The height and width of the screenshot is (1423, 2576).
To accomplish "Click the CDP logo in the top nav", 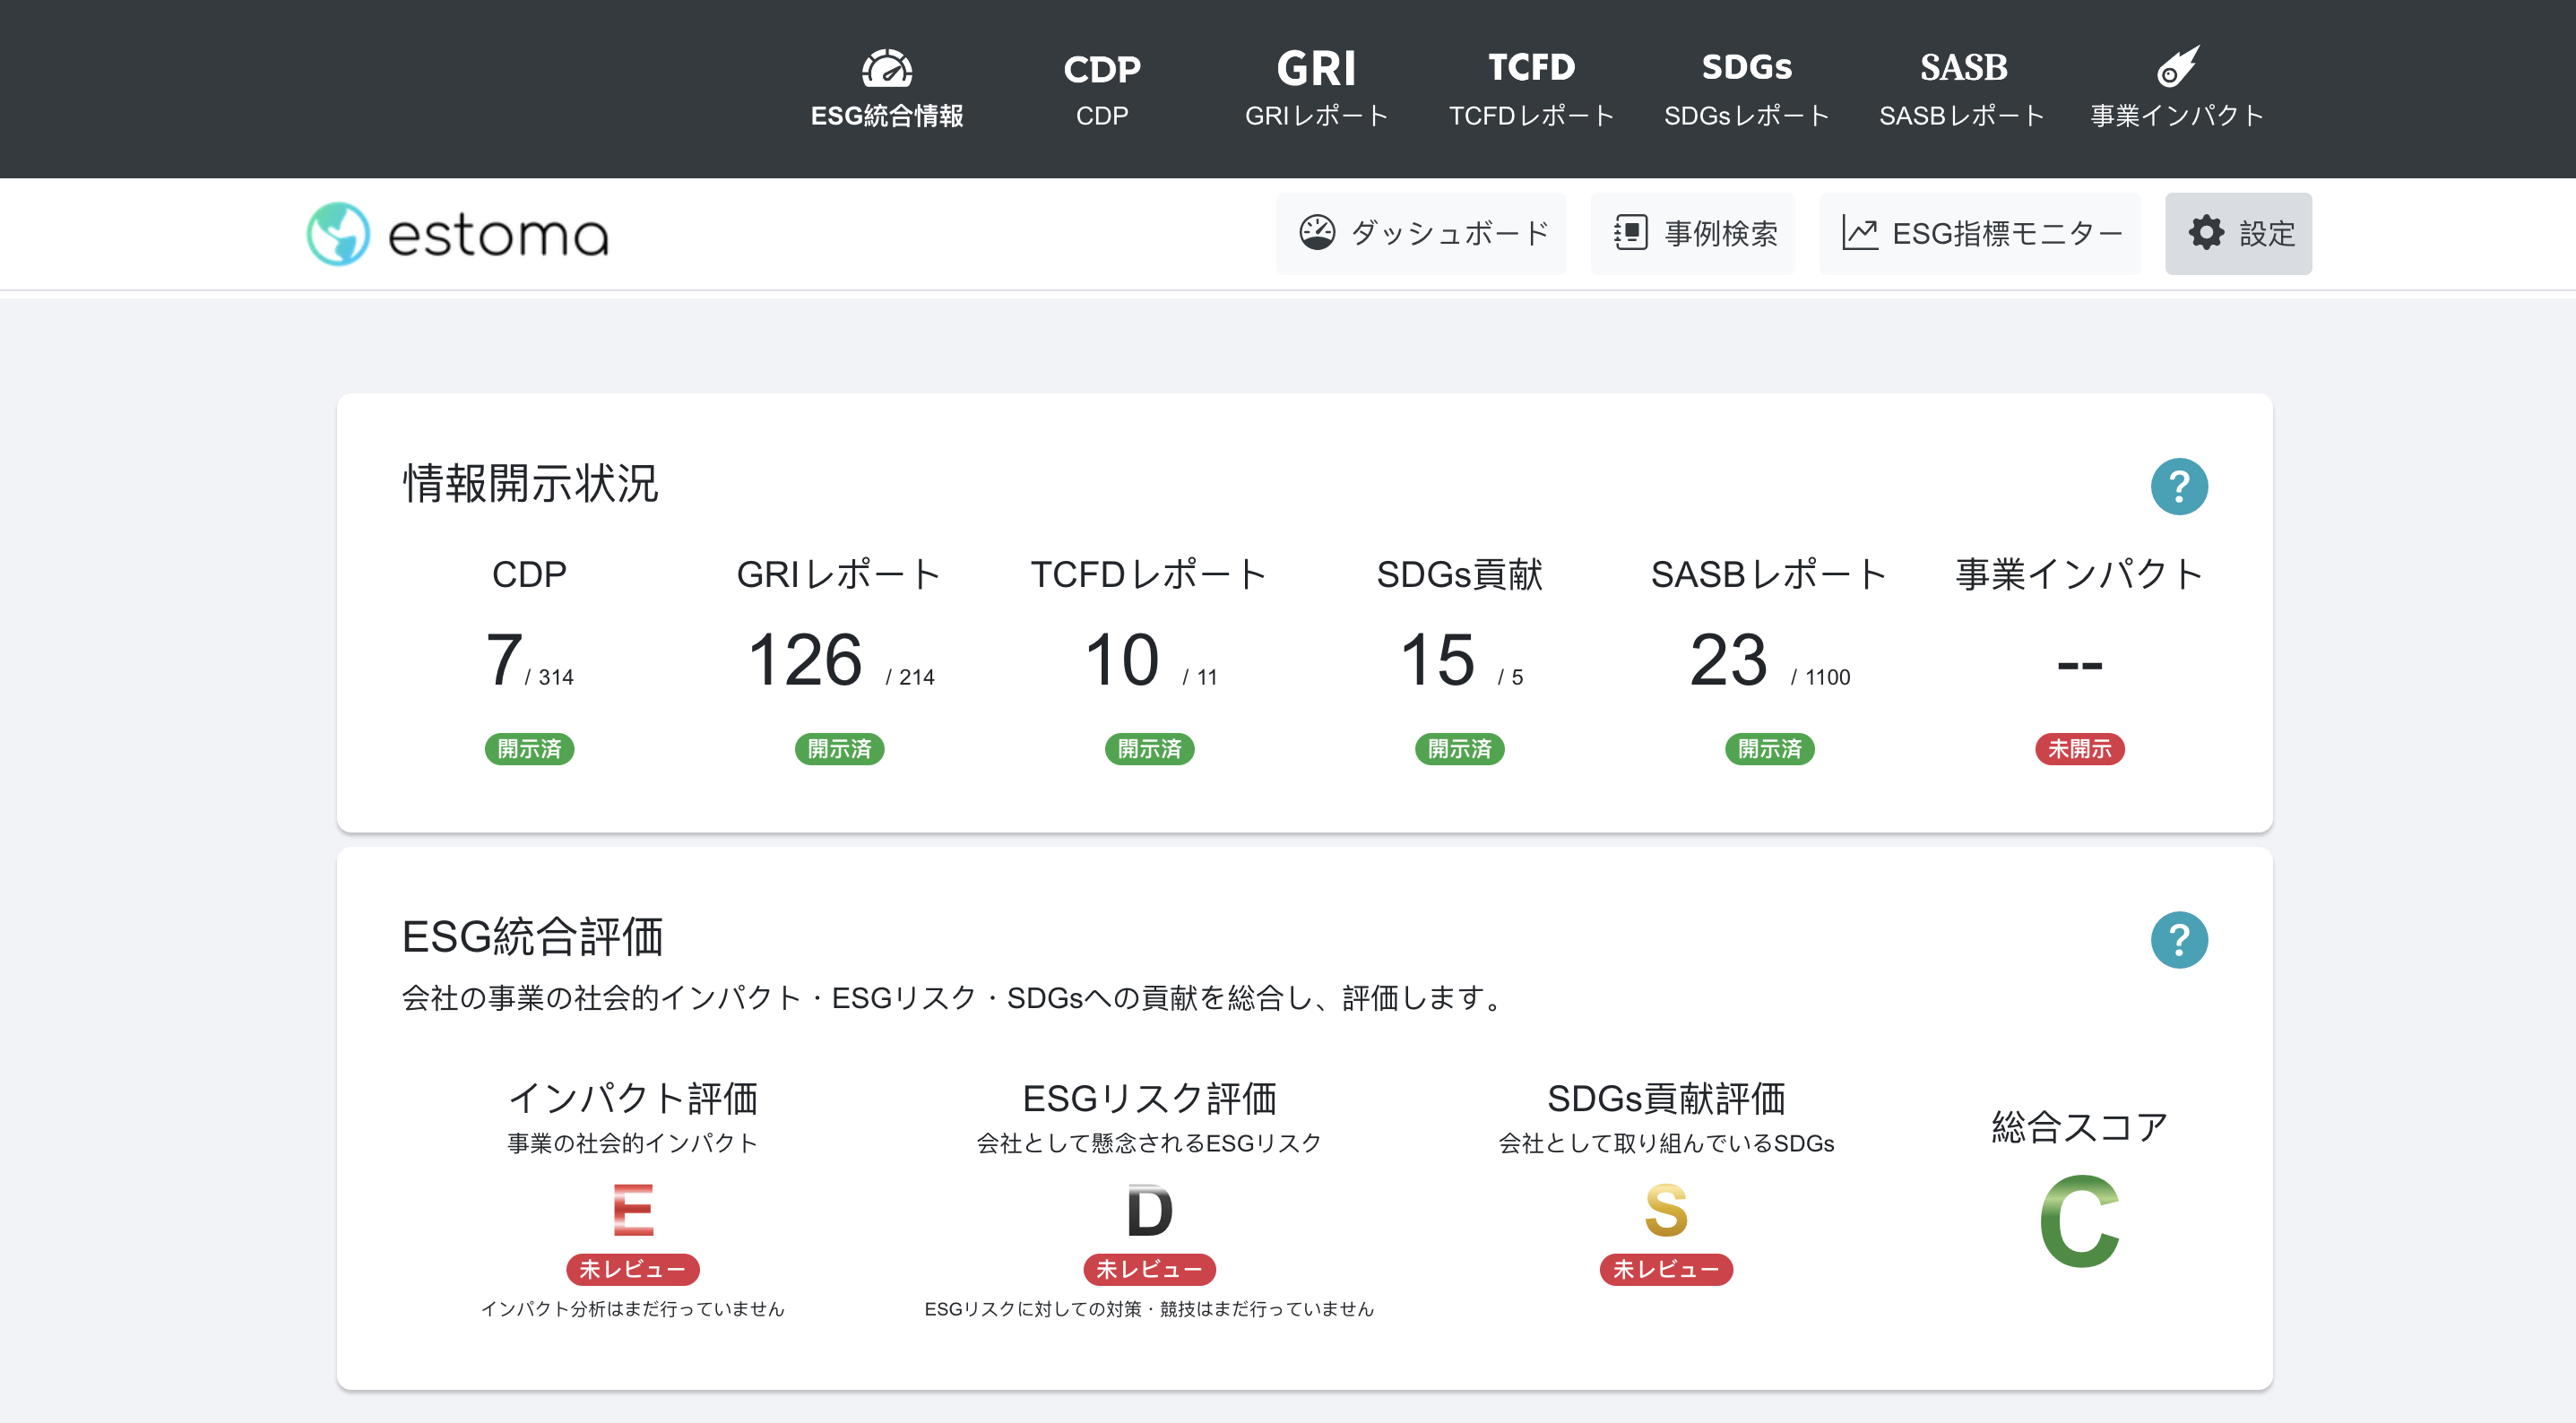I will coord(1101,69).
